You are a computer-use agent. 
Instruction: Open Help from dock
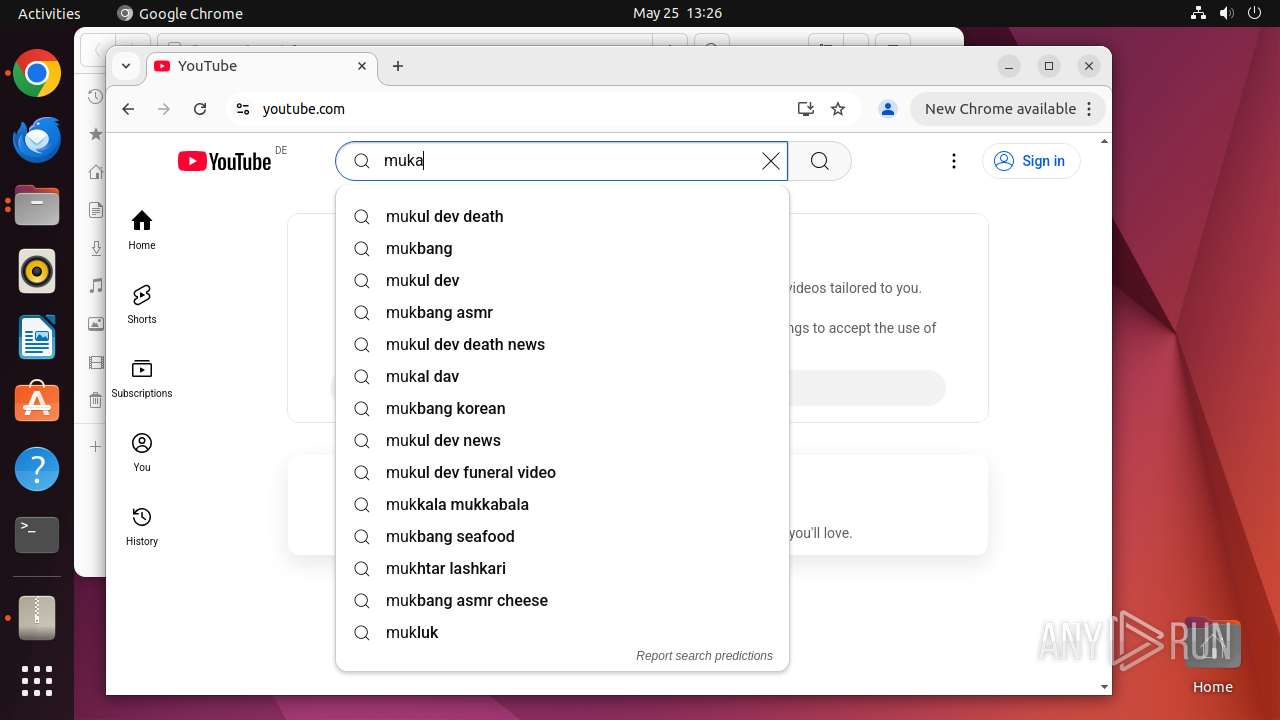37,469
